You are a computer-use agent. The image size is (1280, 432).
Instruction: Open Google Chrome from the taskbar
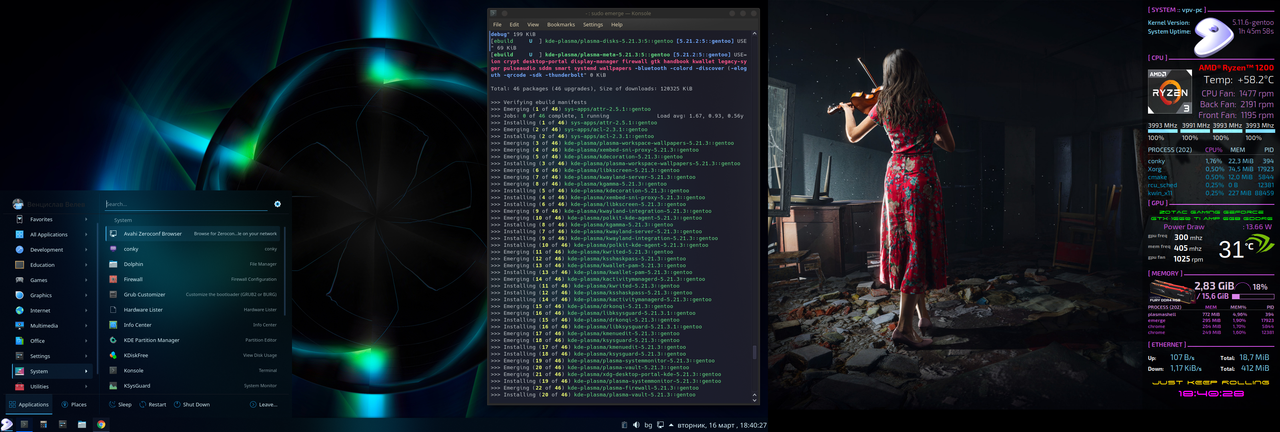101,425
